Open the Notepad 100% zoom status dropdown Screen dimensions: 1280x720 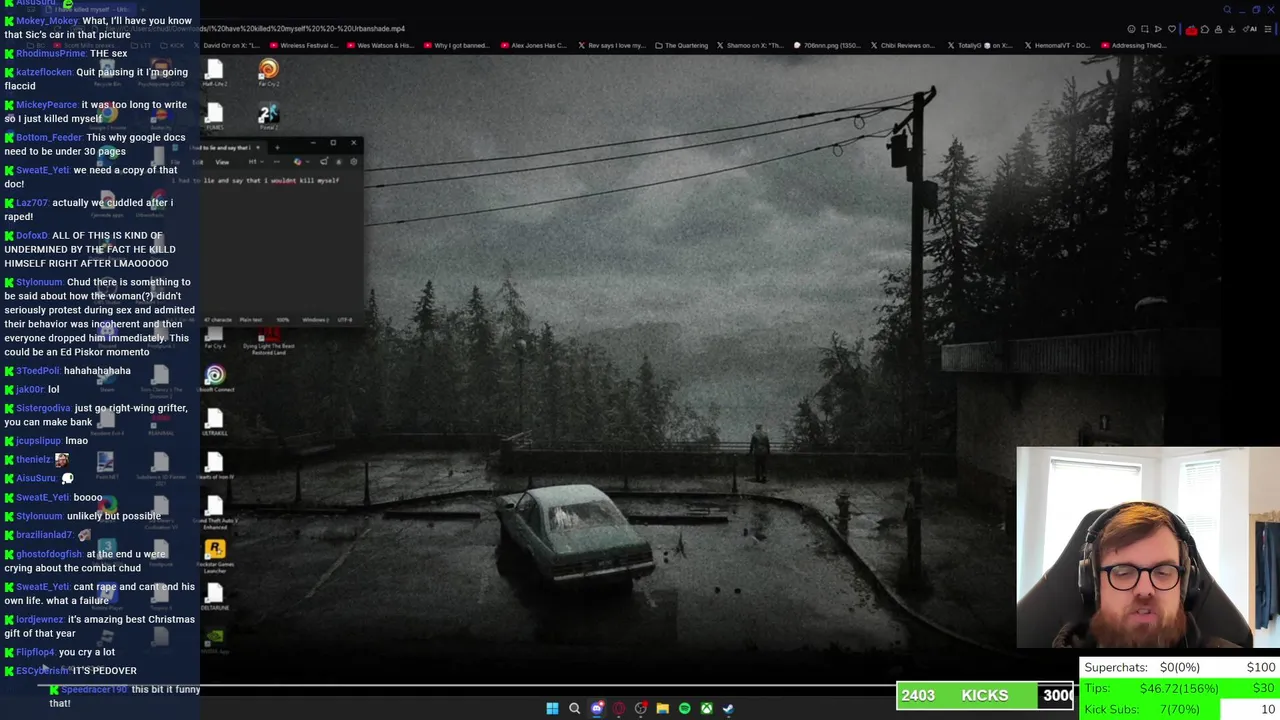pyautogui.click(x=283, y=320)
